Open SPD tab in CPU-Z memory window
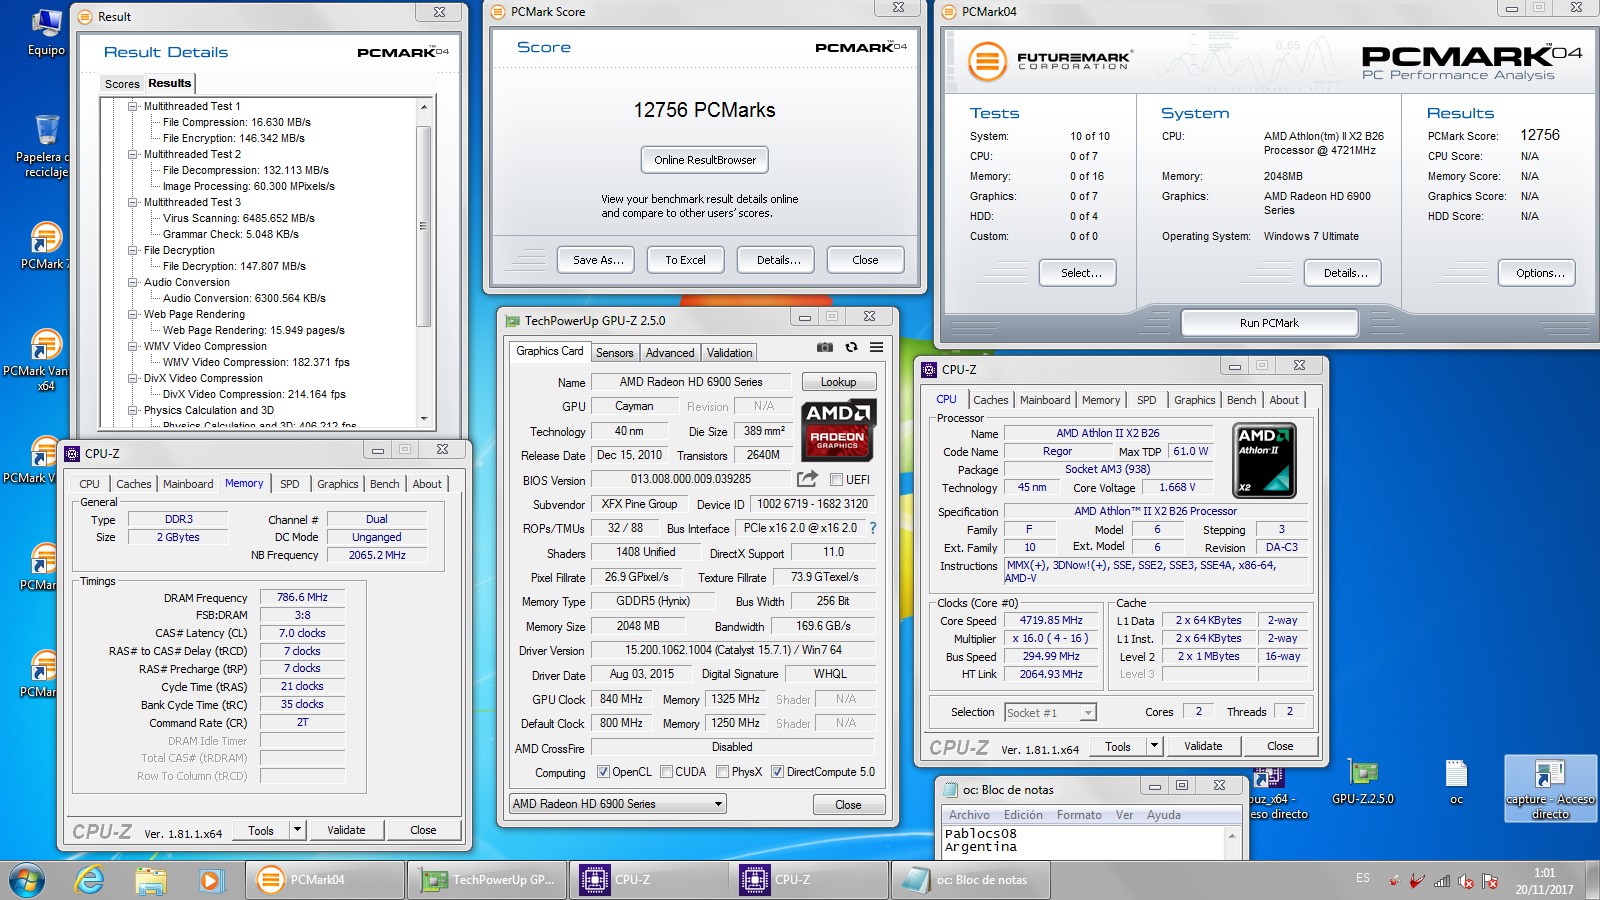 [x=289, y=484]
